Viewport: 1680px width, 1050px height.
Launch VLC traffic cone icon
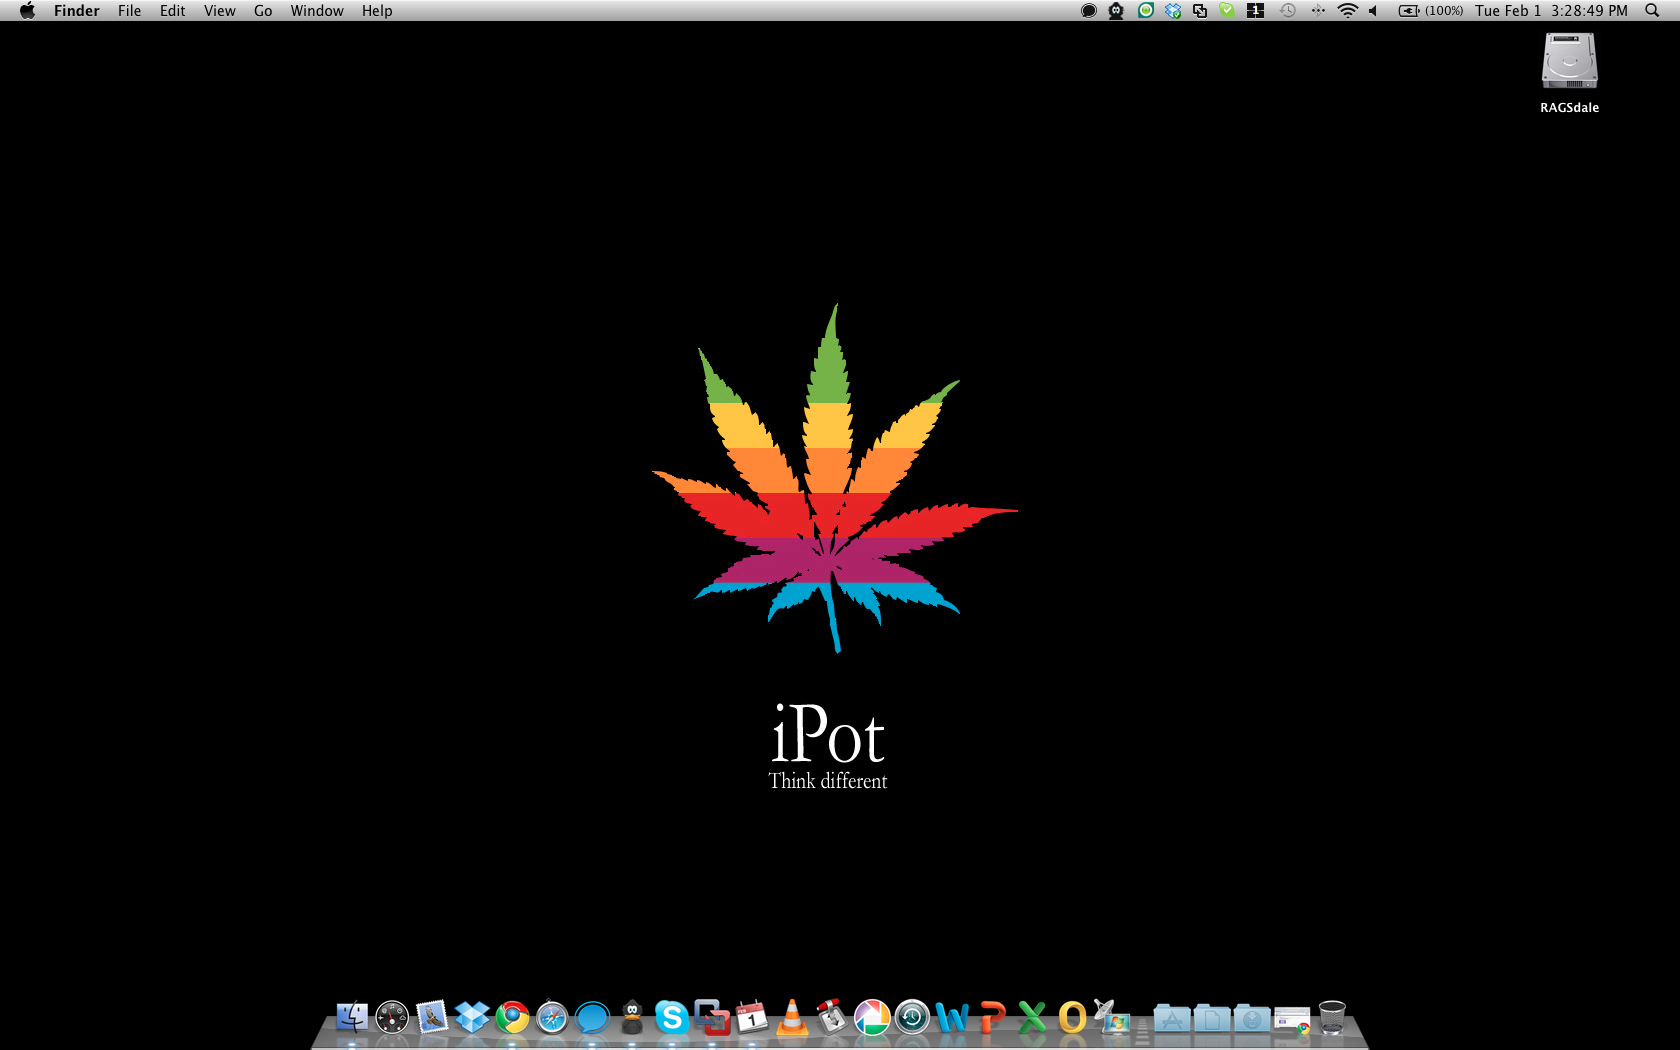(x=792, y=1018)
